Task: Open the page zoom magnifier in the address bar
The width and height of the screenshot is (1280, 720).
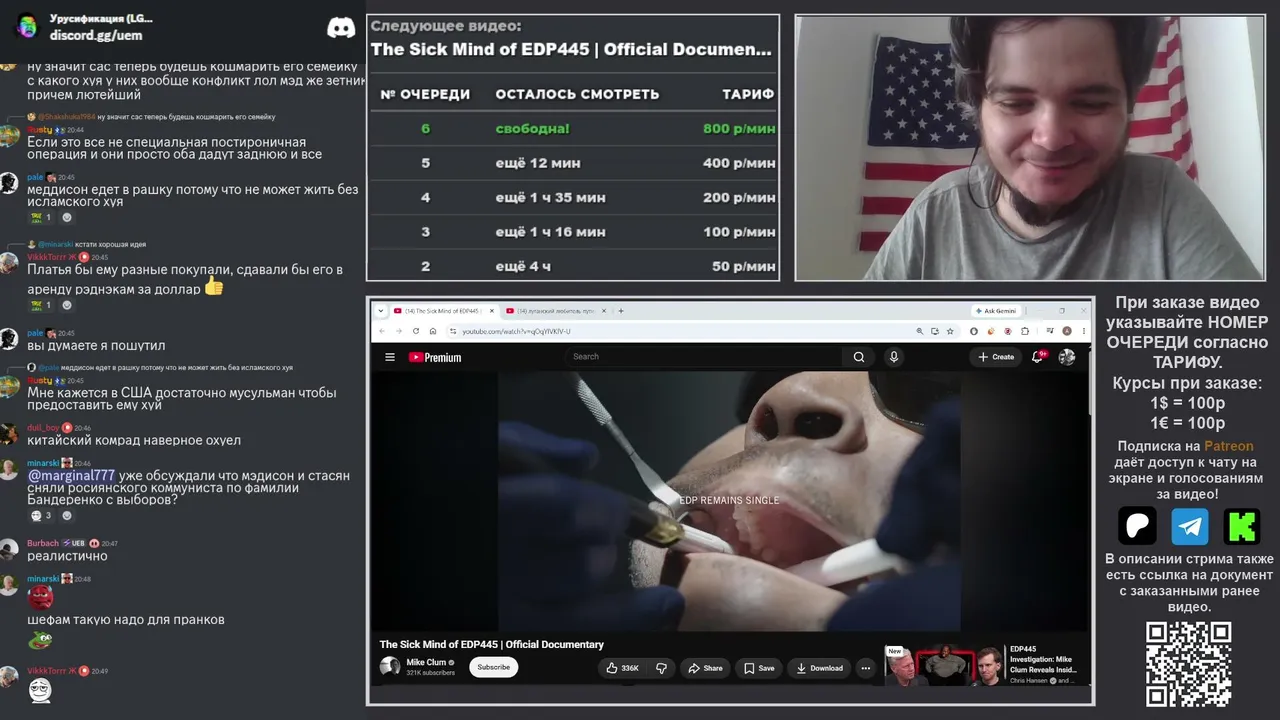Action: coord(920,331)
